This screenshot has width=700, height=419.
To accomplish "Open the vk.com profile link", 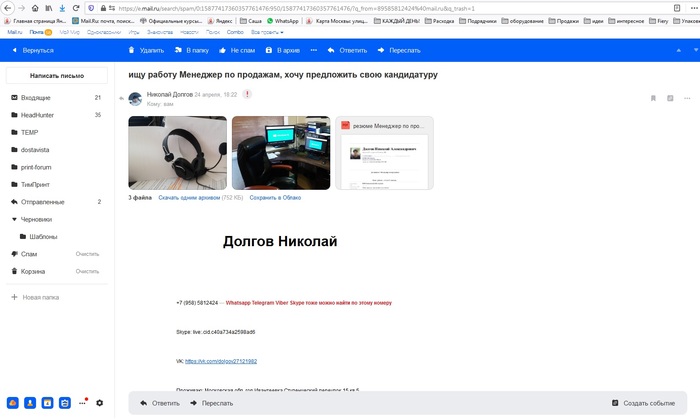I will tap(221, 361).
